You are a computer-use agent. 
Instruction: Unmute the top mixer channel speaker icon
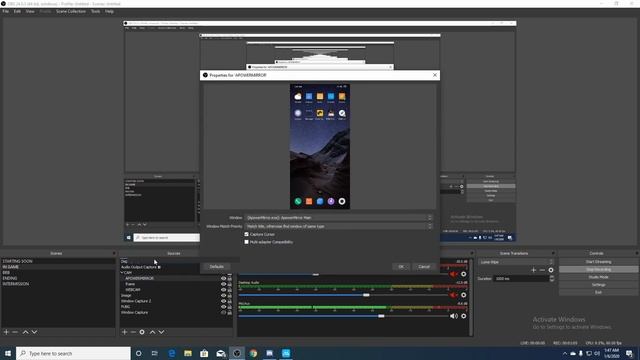click(453, 274)
